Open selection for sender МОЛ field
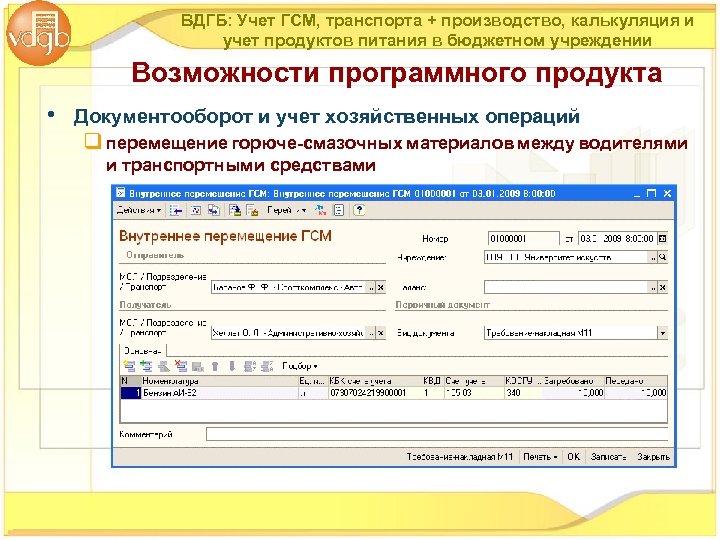720x540 pixels. pyautogui.click(x=371, y=287)
